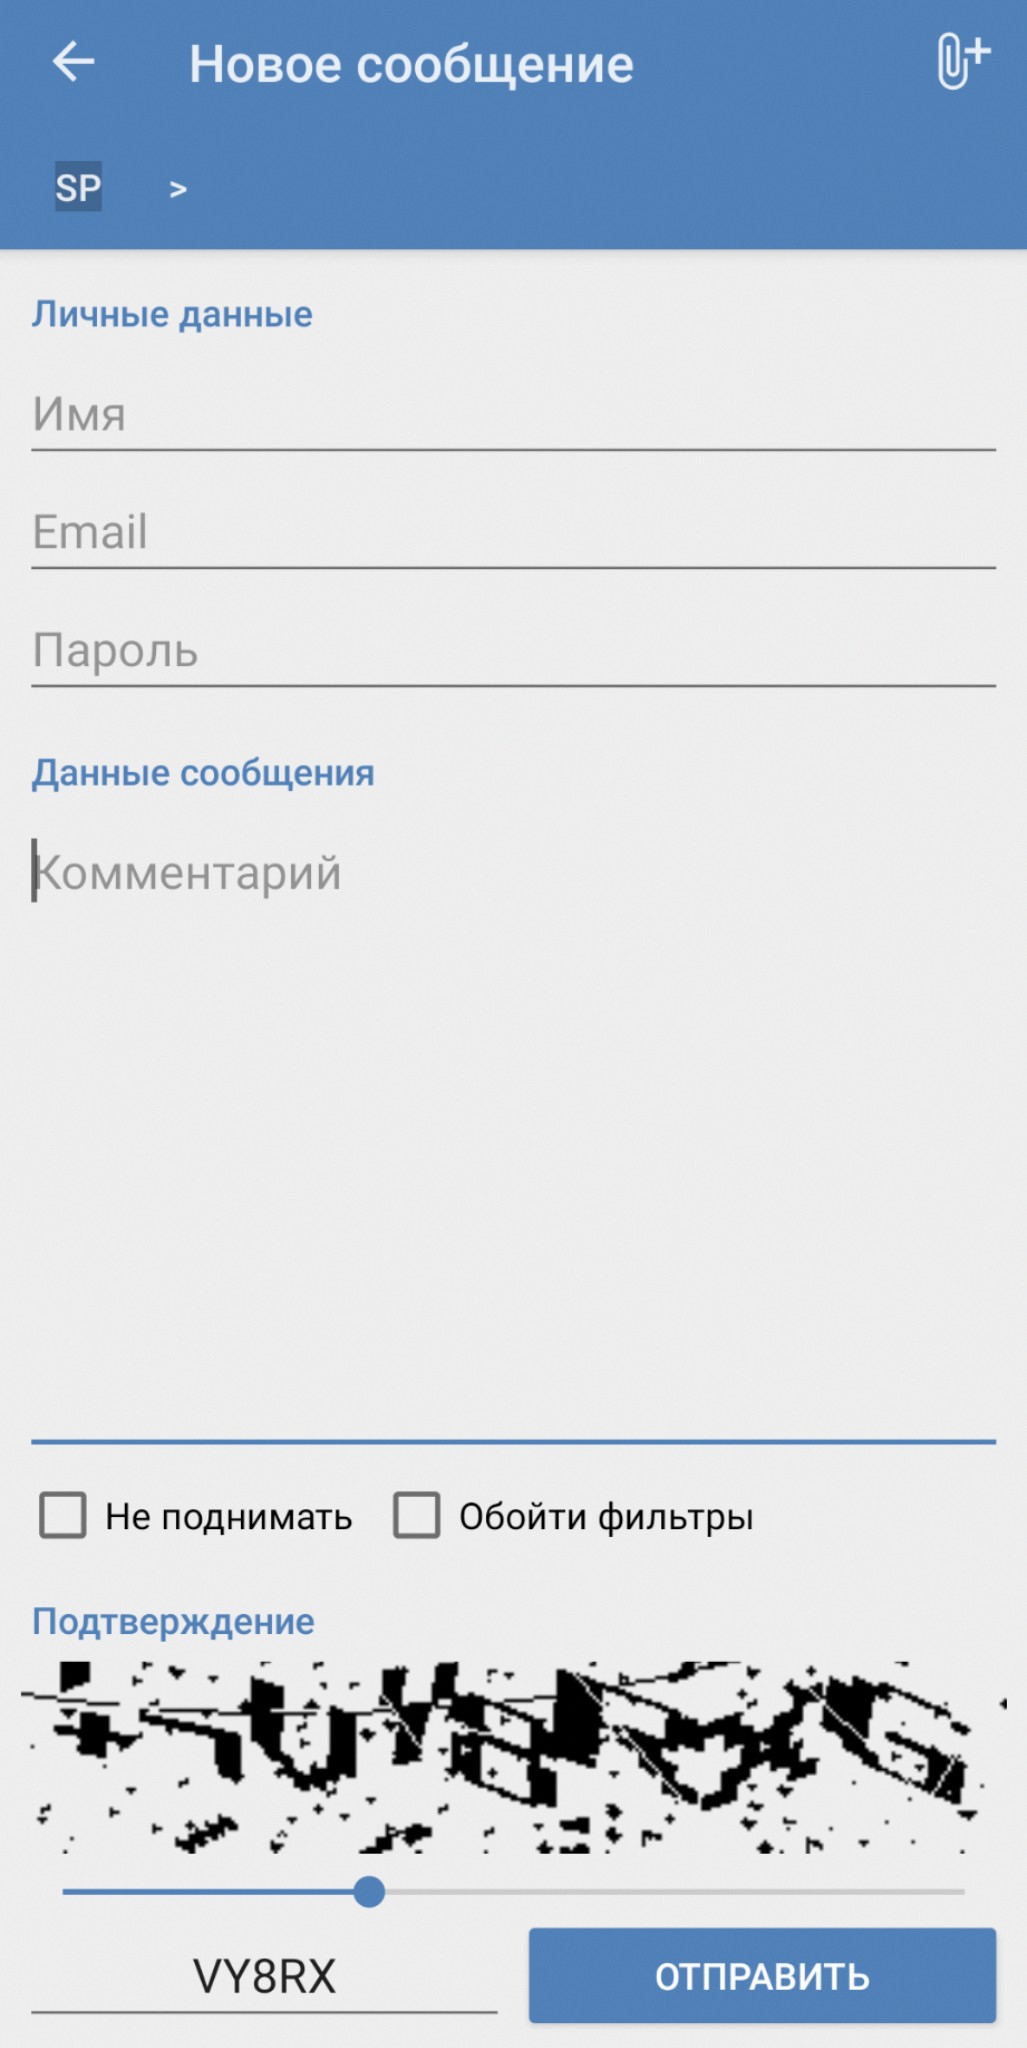Focus the Пароль input field
Image resolution: width=1027 pixels, height=2048 pixels.
(x=513, y=650)
